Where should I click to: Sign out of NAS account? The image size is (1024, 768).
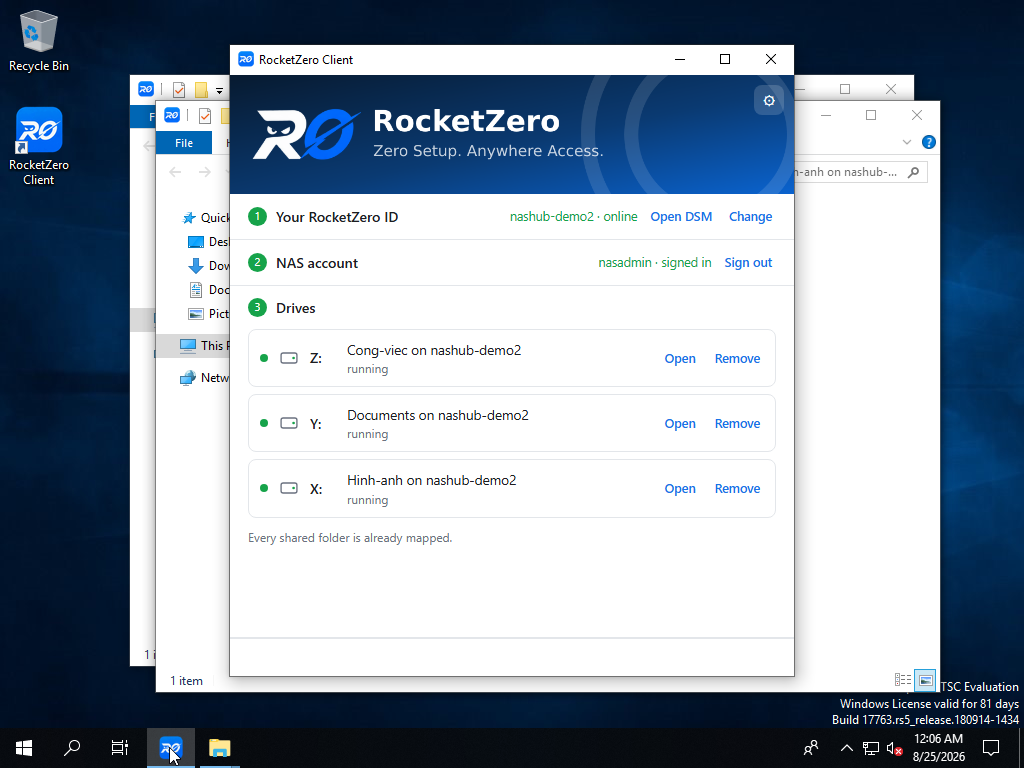[x=748, y=263]
